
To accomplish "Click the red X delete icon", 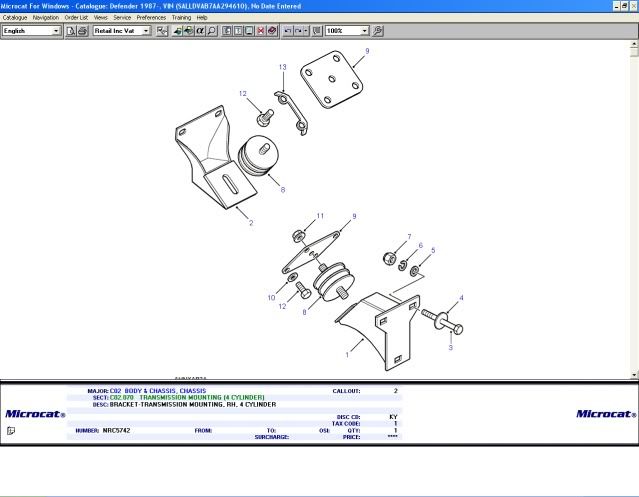I will [261, 31].
